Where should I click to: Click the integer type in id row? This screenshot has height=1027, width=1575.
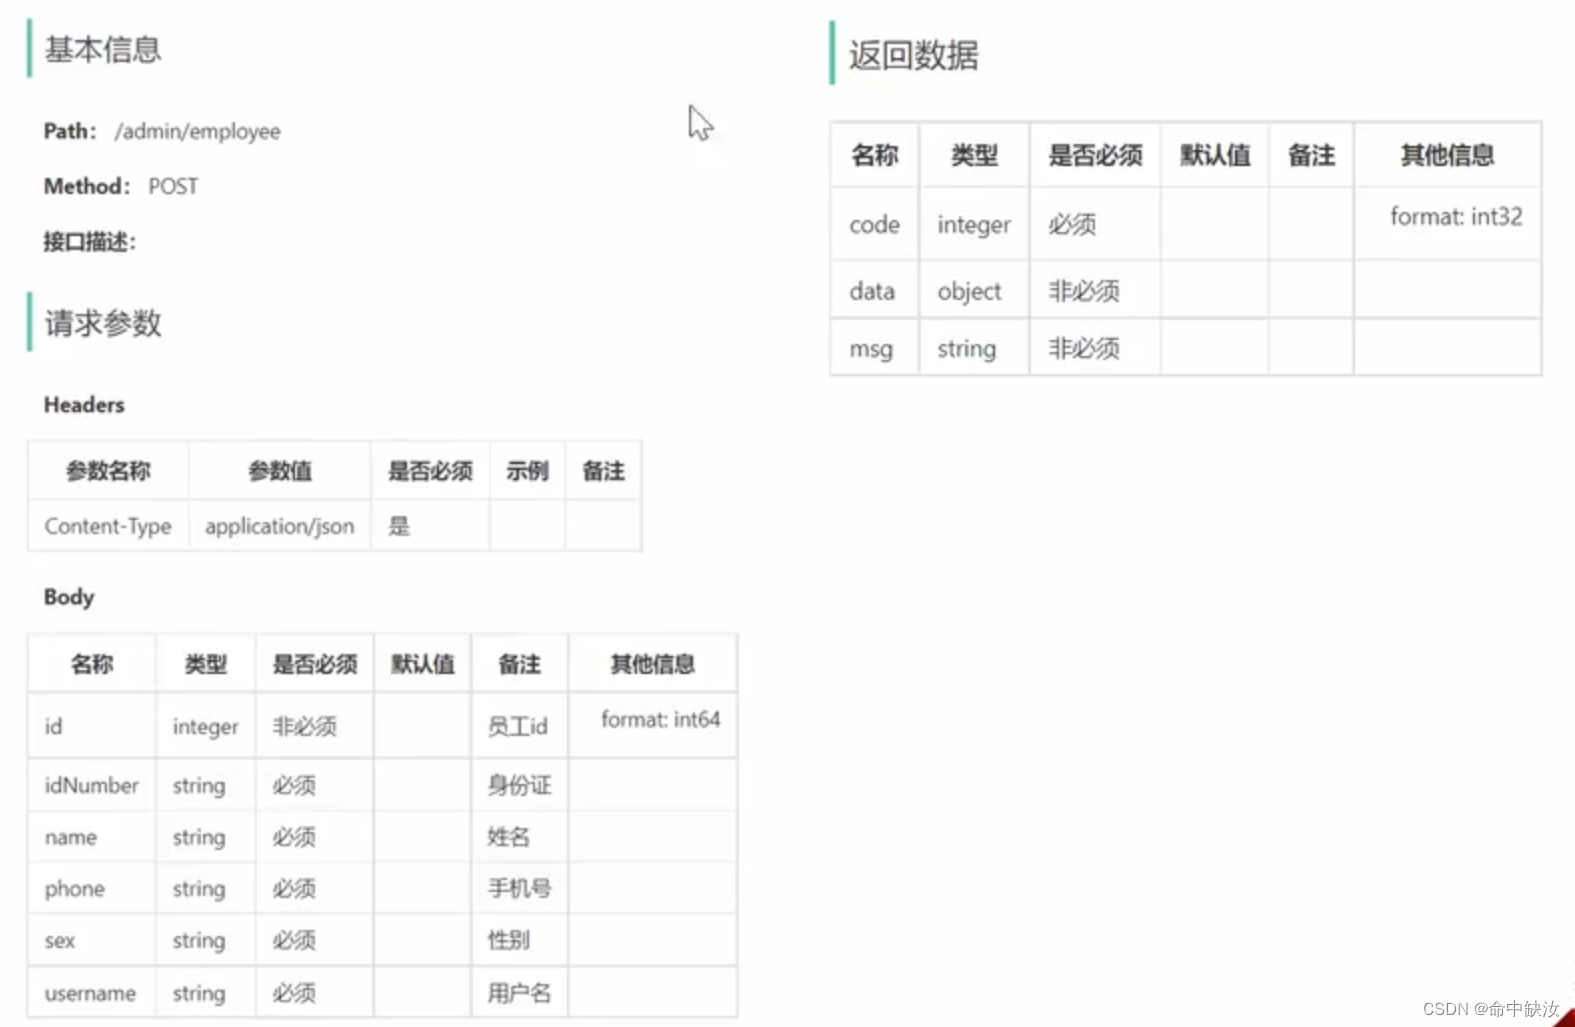[205, 727]
